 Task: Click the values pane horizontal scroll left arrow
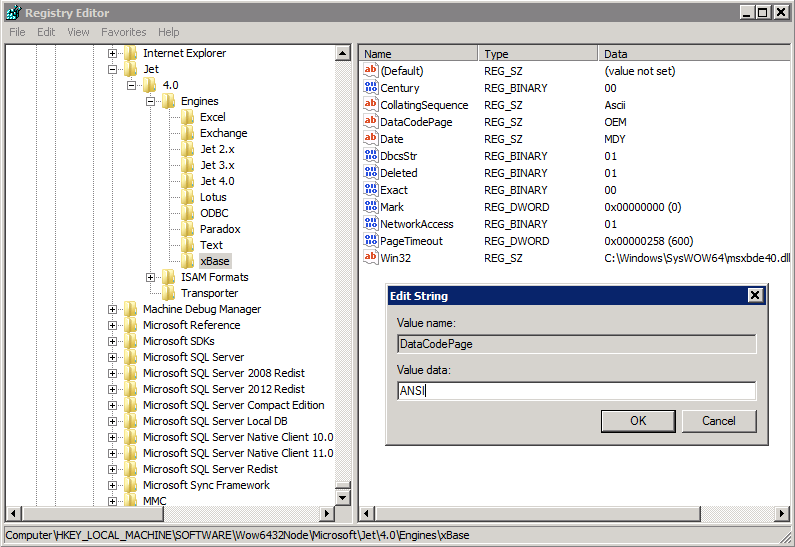tap(367, 514)
